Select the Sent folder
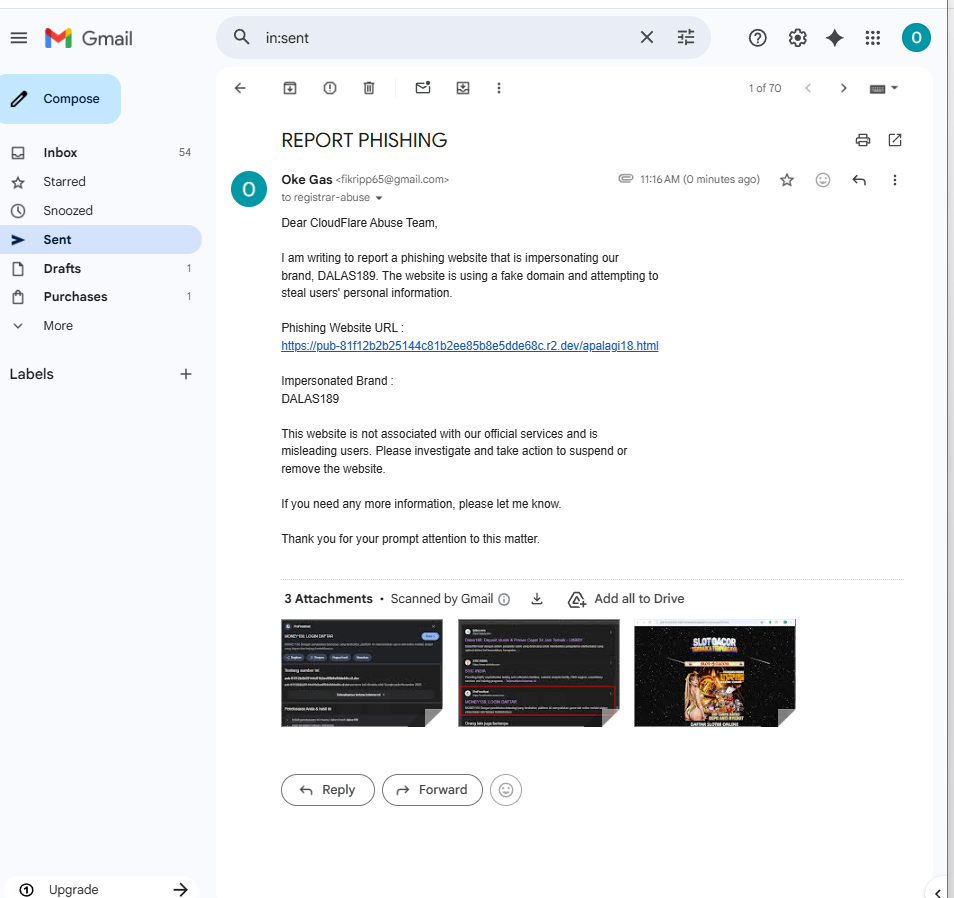This screenshot has height=898, width=954. point(100,240)
